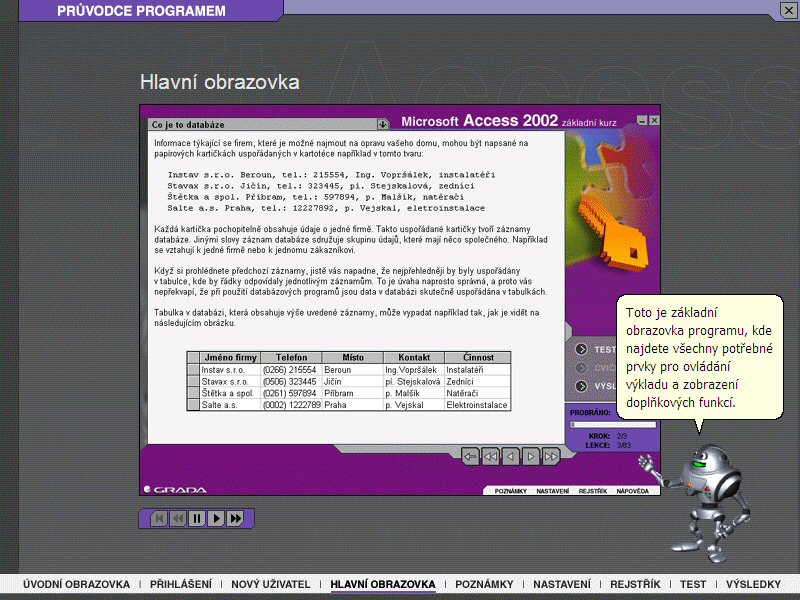Viewport: 800px width, 600px height.
Task: Close the Průvodce programem guide window
Action: pyautogui.click(x=788, y=10)
